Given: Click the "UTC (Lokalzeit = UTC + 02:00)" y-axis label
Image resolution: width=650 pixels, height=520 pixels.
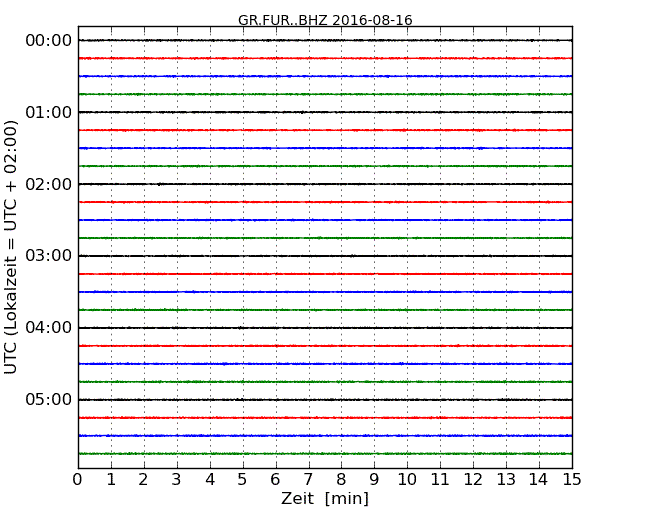Looking at the screenshot, I should [11, 247].
